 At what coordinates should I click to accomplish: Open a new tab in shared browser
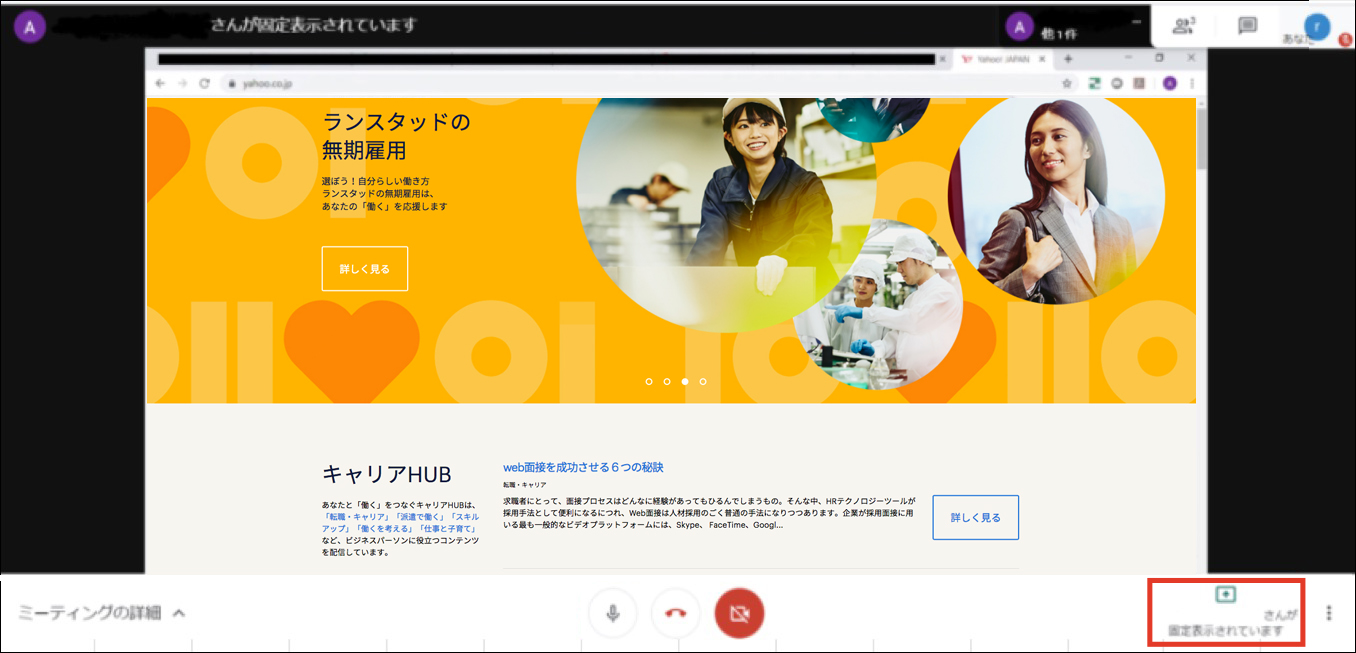1067,59
